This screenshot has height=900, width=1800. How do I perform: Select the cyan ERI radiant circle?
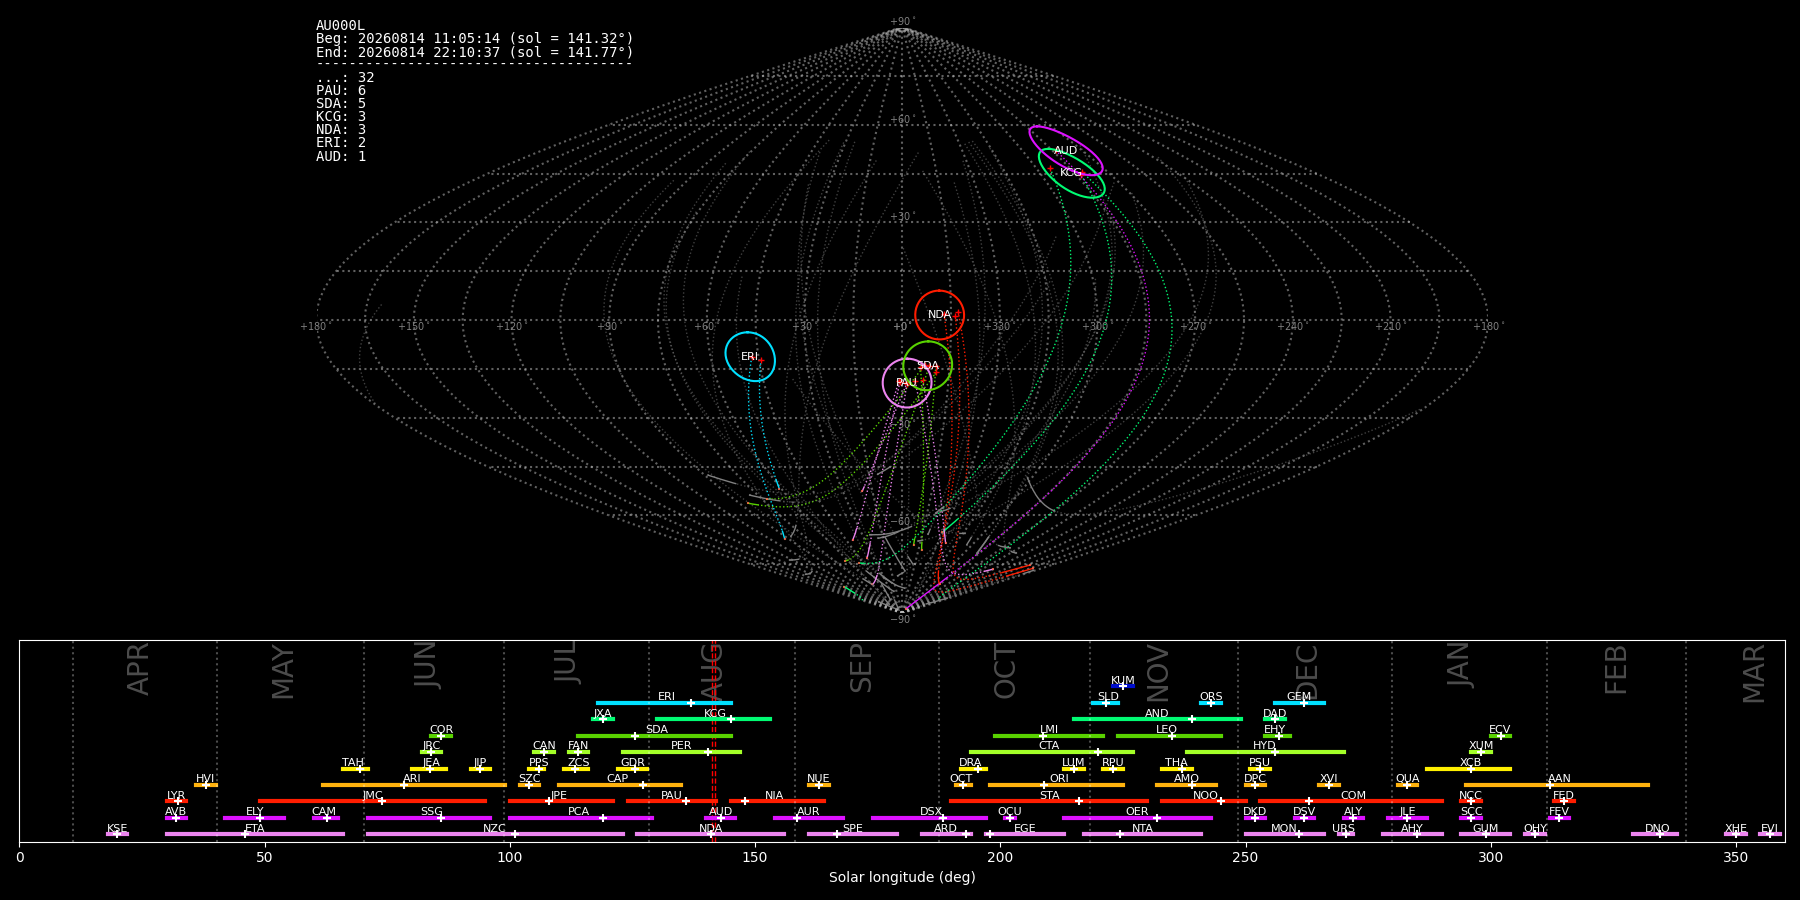click(x=750, y=357)
